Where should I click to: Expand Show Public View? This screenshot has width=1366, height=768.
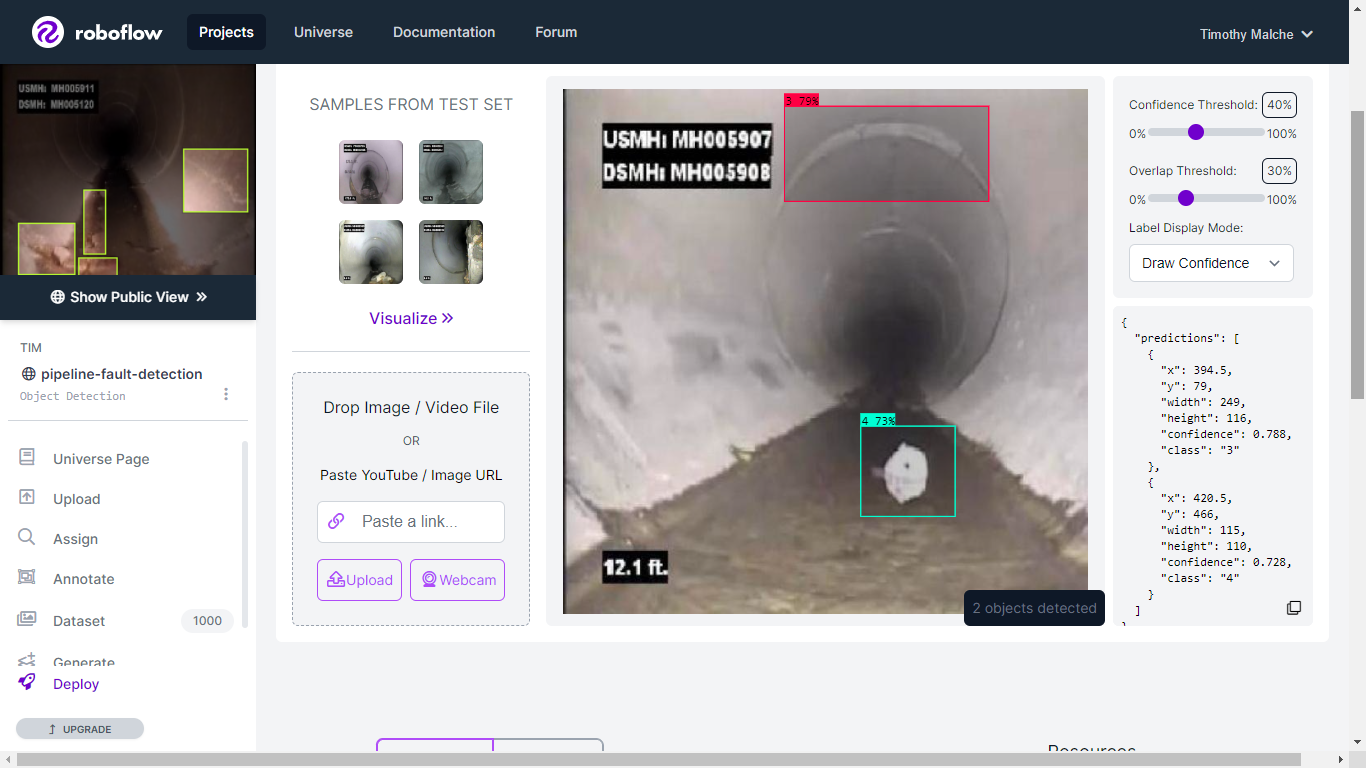click(x=128, y=297)
